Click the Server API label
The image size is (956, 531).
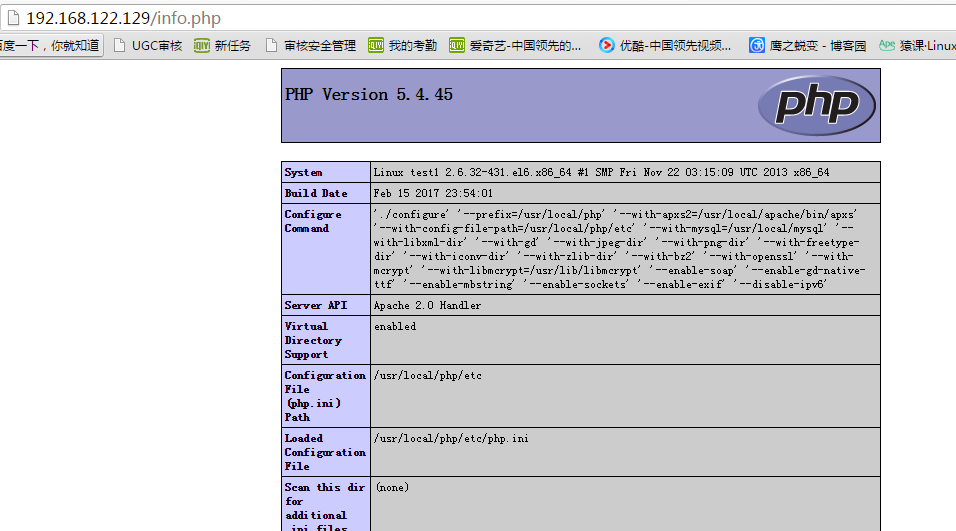tap(316, 305)
